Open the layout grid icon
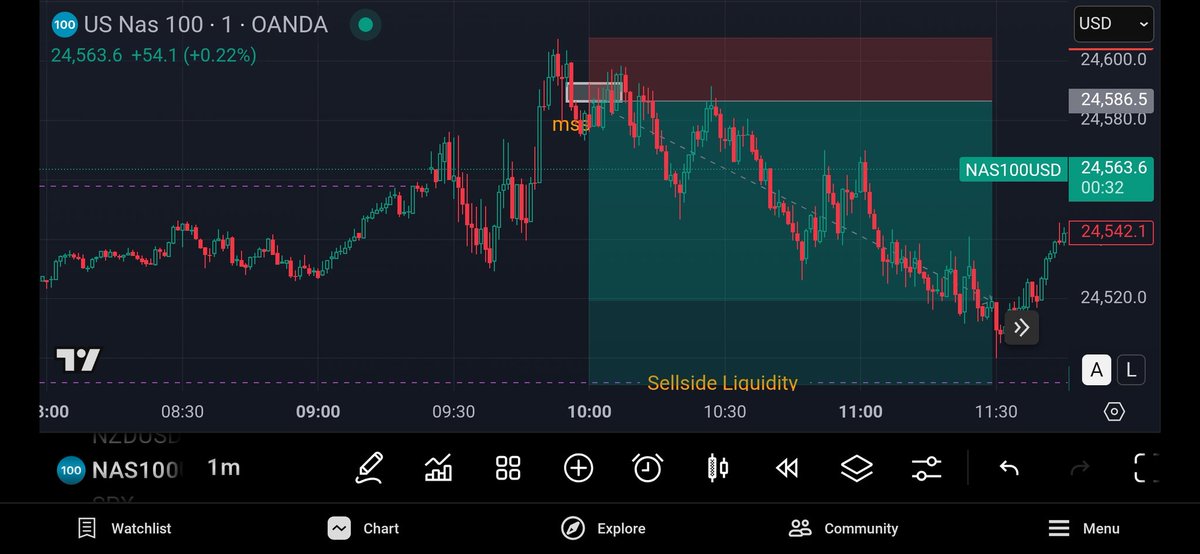1200x554 pixels. (508, 468)
